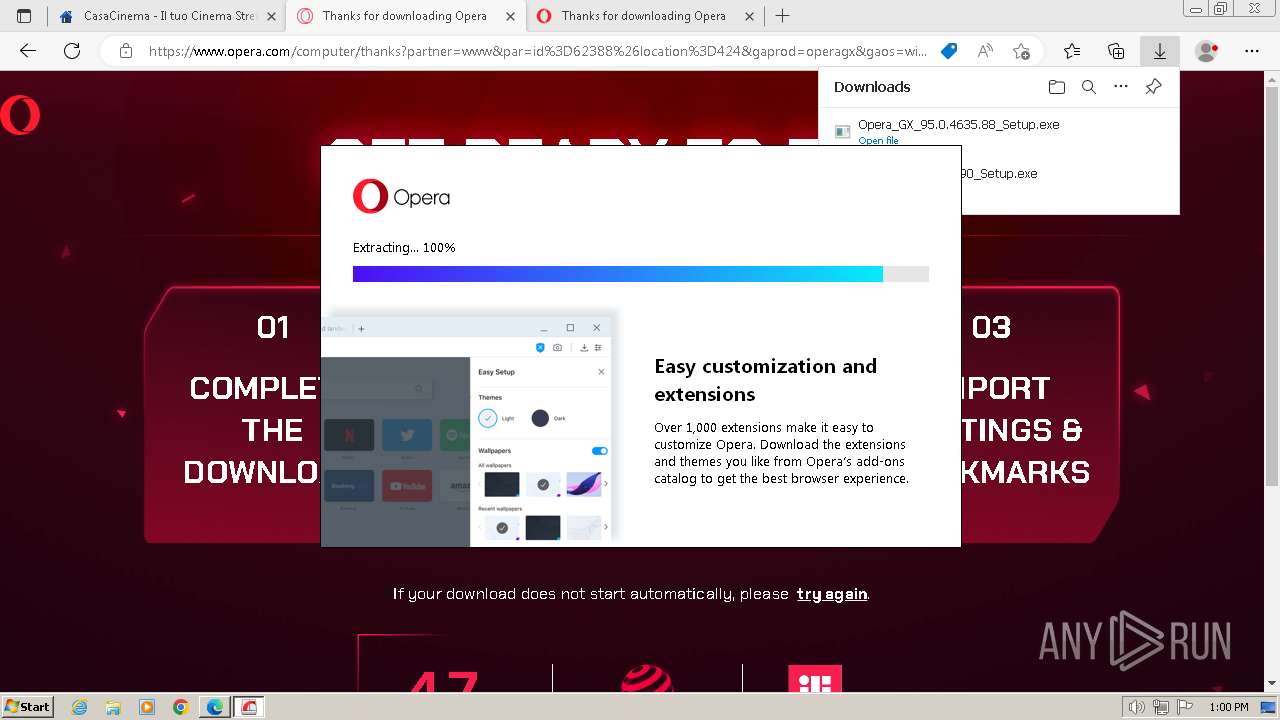Click the '03' step number on webpage
The height and width of the screenshot is (720, 1280).
pos(991,327)
